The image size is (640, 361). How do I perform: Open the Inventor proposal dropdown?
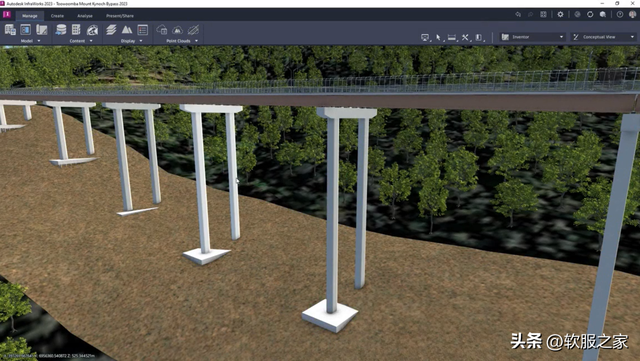pos(532,37)
